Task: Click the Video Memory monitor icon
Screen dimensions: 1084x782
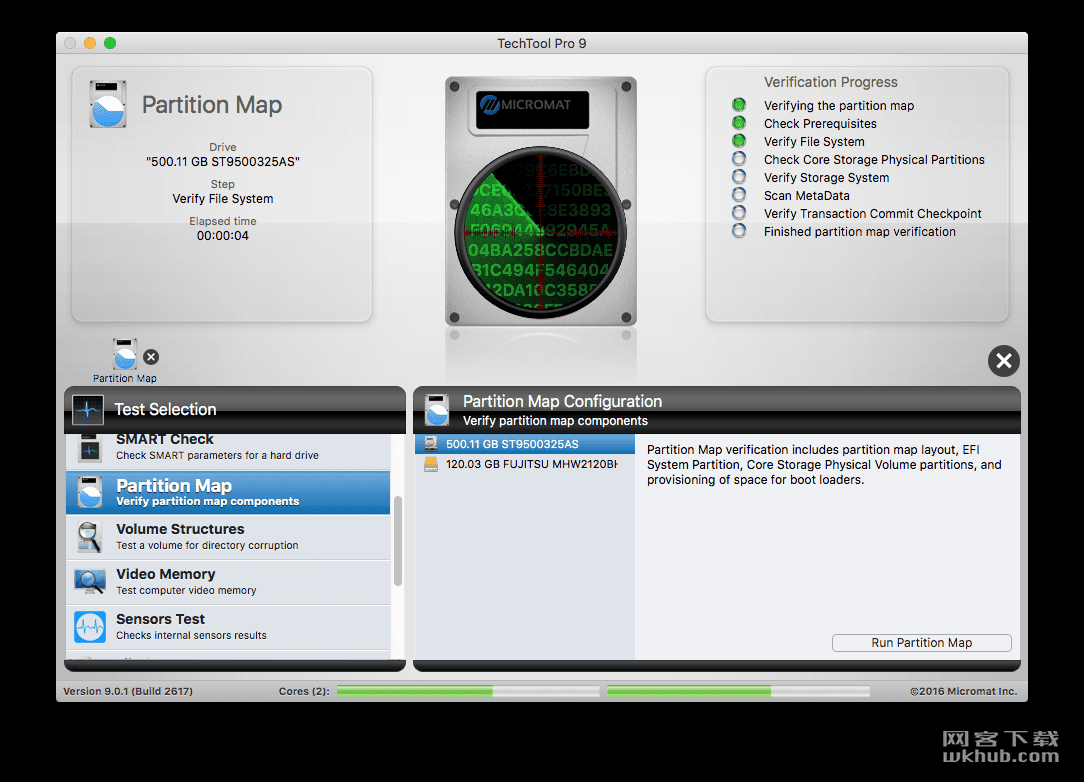Action: pyautogui.click(x=90, y=581)
